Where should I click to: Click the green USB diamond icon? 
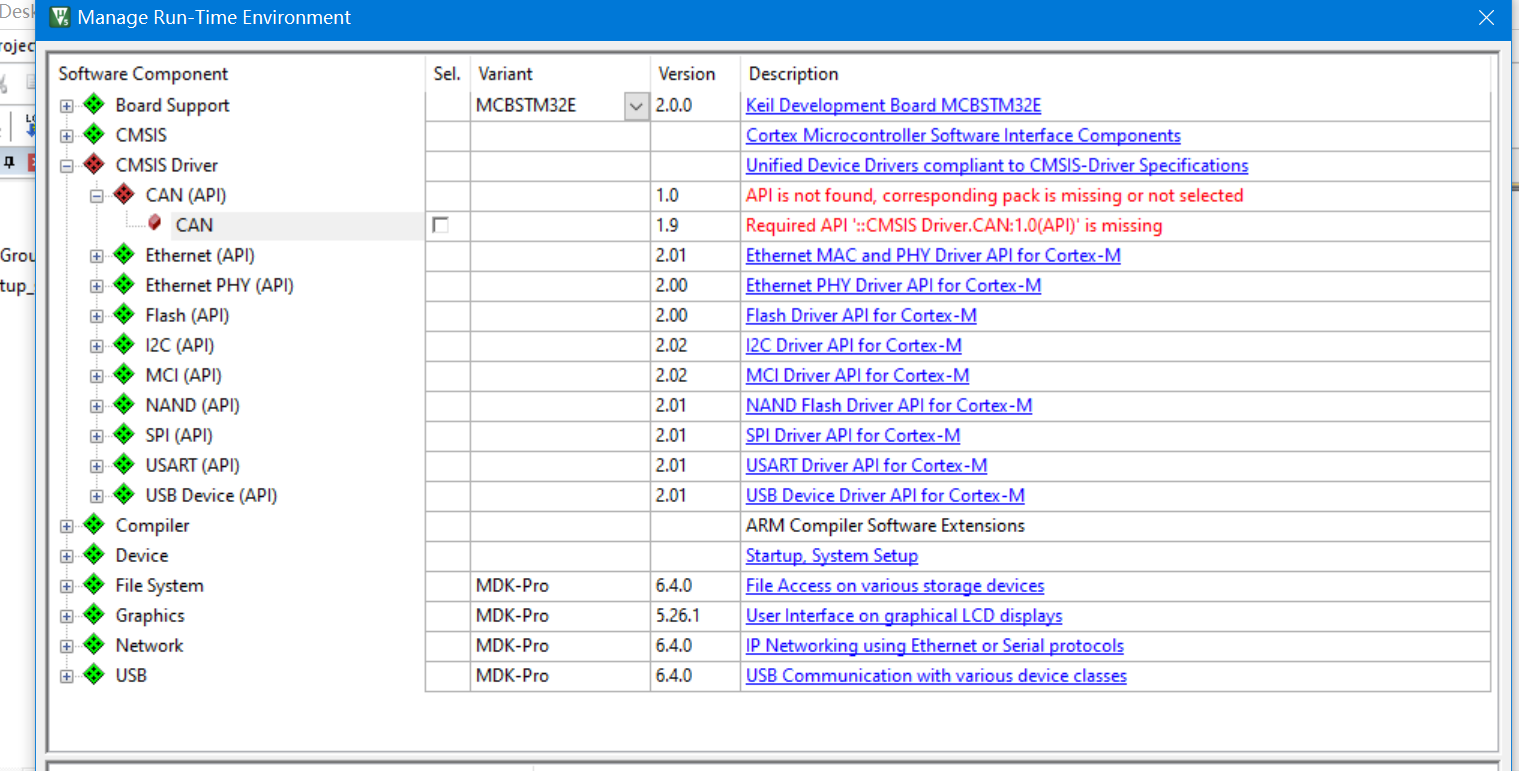tap(94, 675)
